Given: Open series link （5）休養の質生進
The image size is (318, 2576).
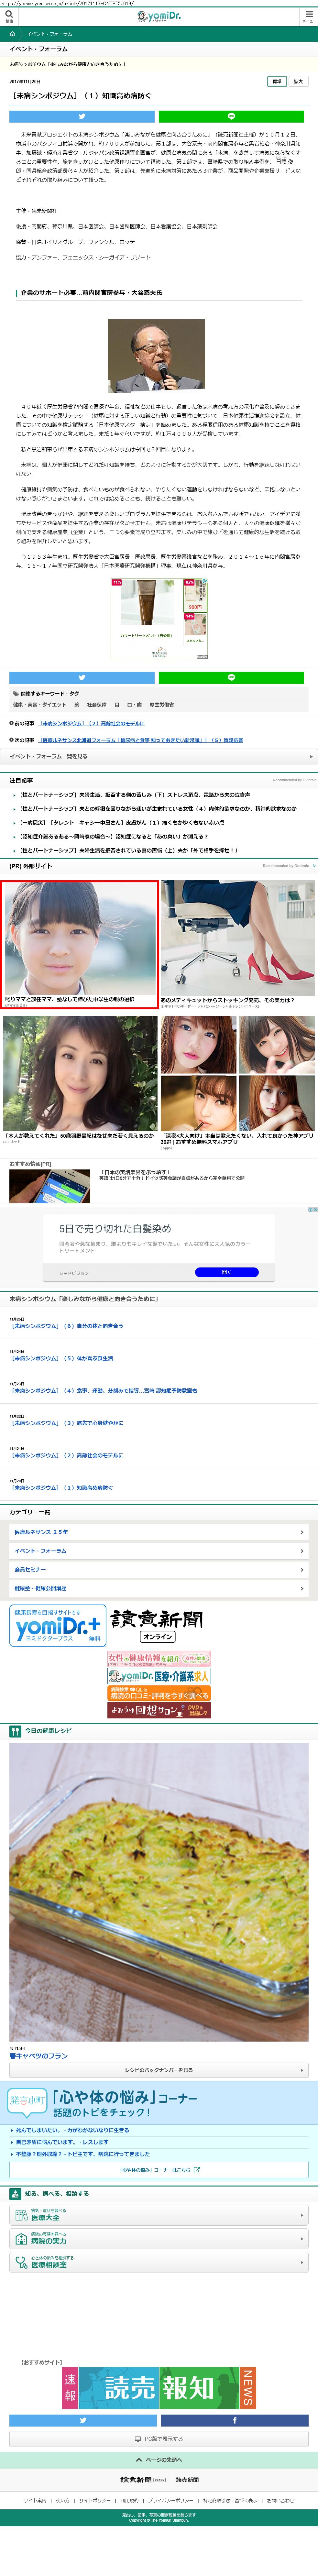Looking at the screenshot, I should [62, 1358].
